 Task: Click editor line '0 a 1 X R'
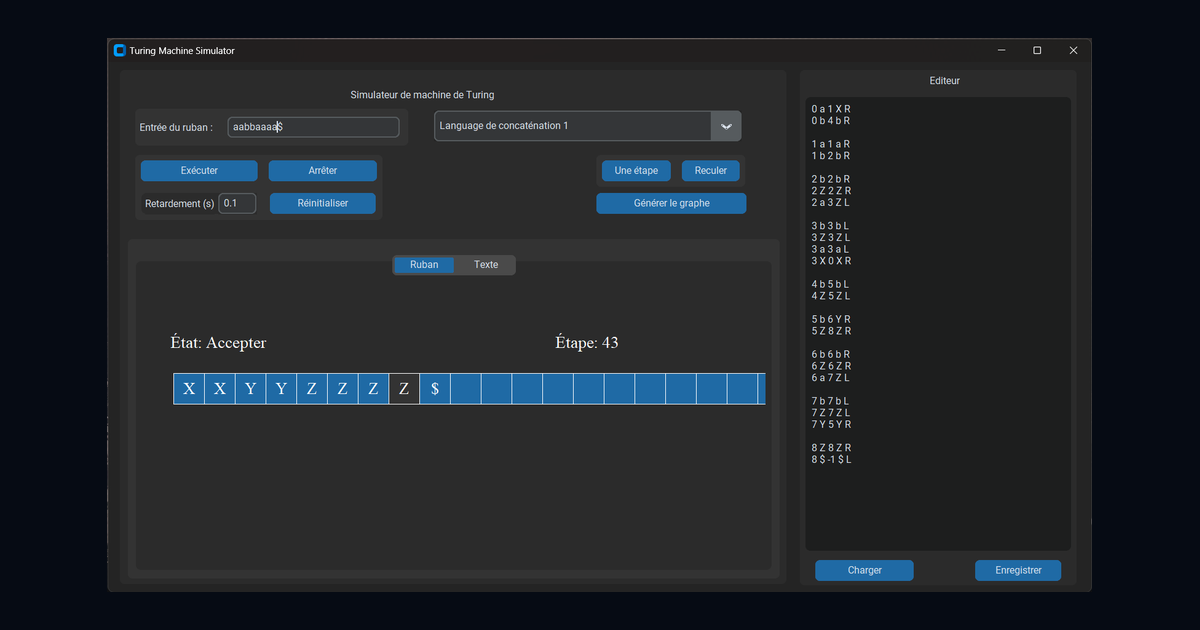831,109
